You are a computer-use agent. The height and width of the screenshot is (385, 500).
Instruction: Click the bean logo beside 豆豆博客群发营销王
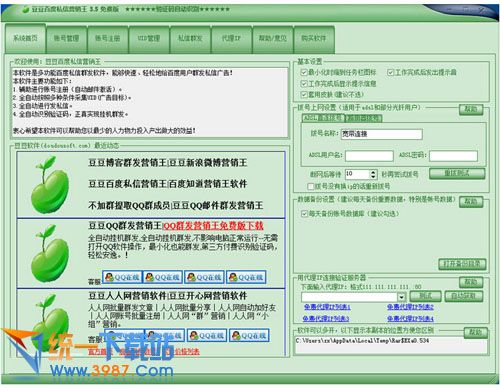pyautogui.click(x=49, y=185)
